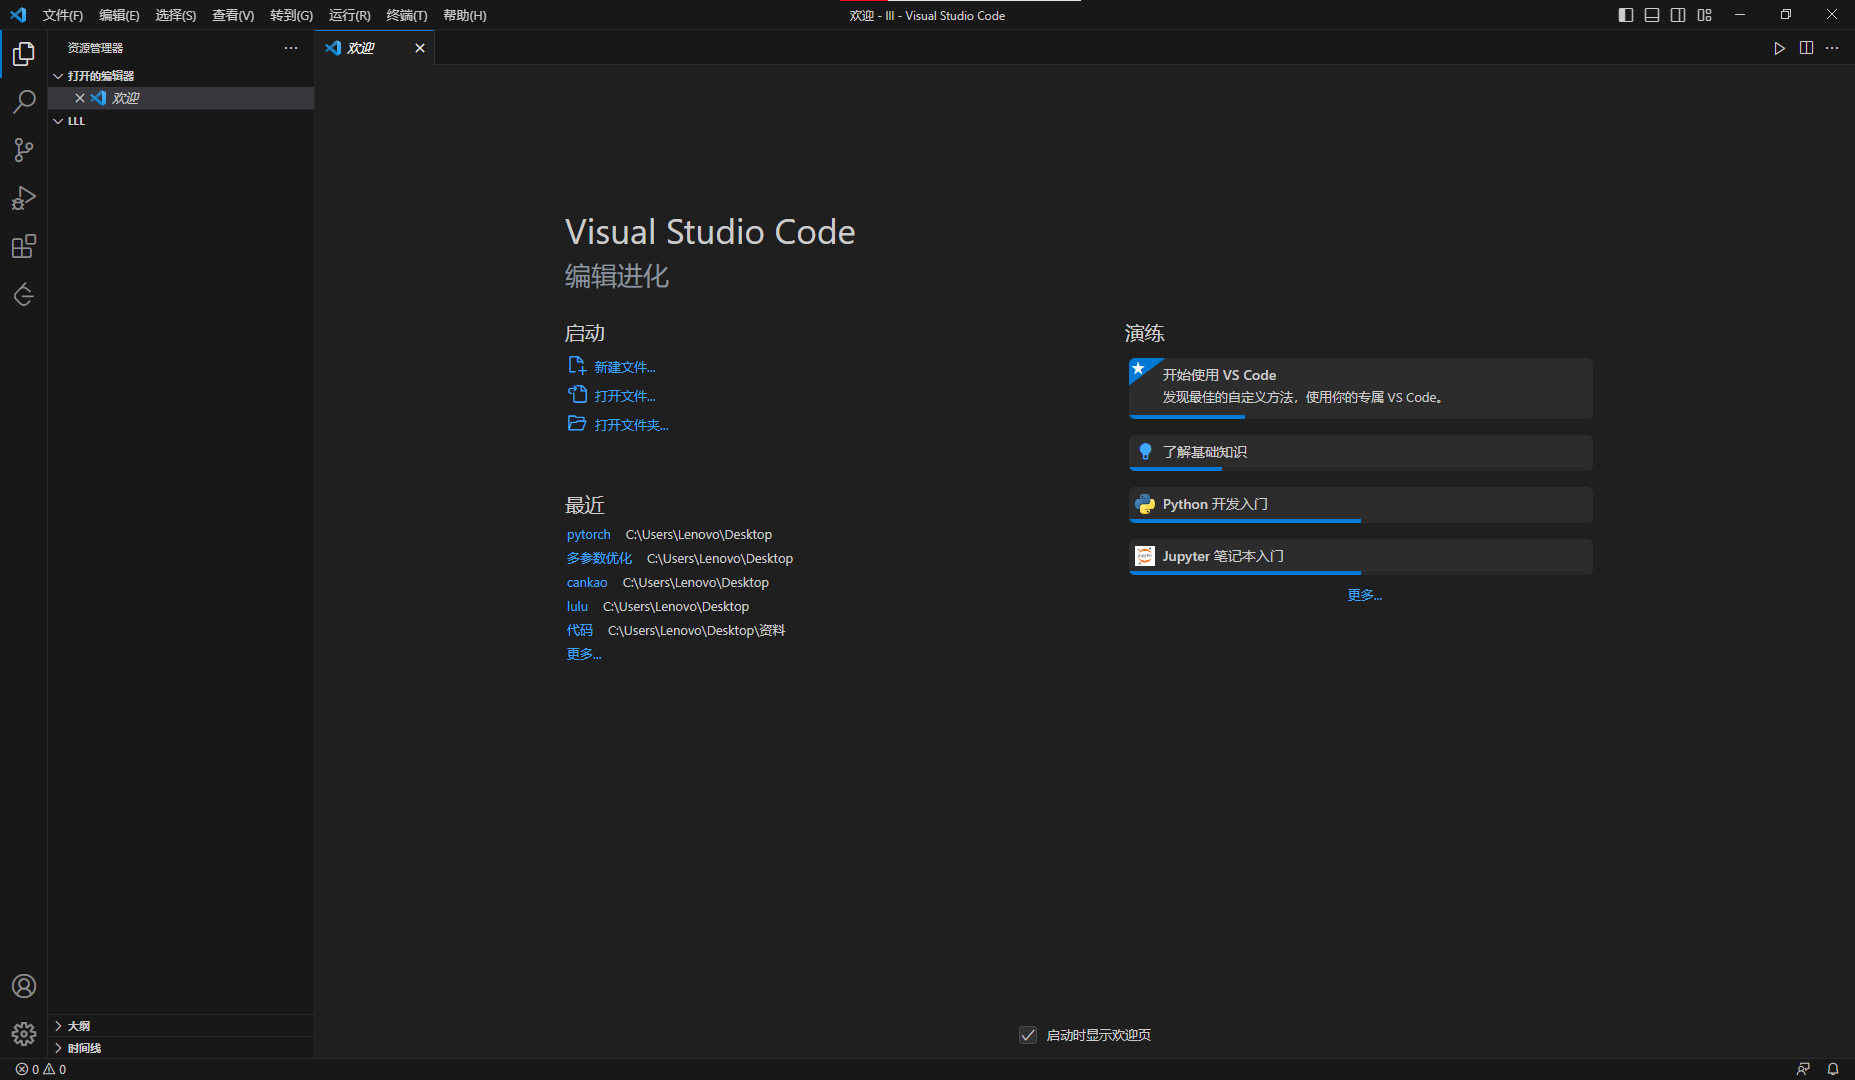Screen dimensions: 1855x1080
Task: Click the Jupyter logo icon
Action: [x=1145, y=556]
